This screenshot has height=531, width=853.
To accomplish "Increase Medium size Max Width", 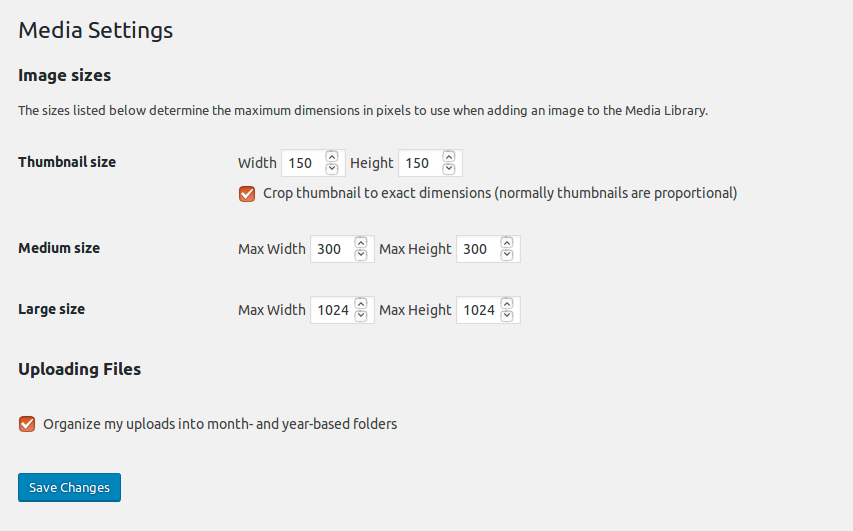I will [x=361, y=242].
